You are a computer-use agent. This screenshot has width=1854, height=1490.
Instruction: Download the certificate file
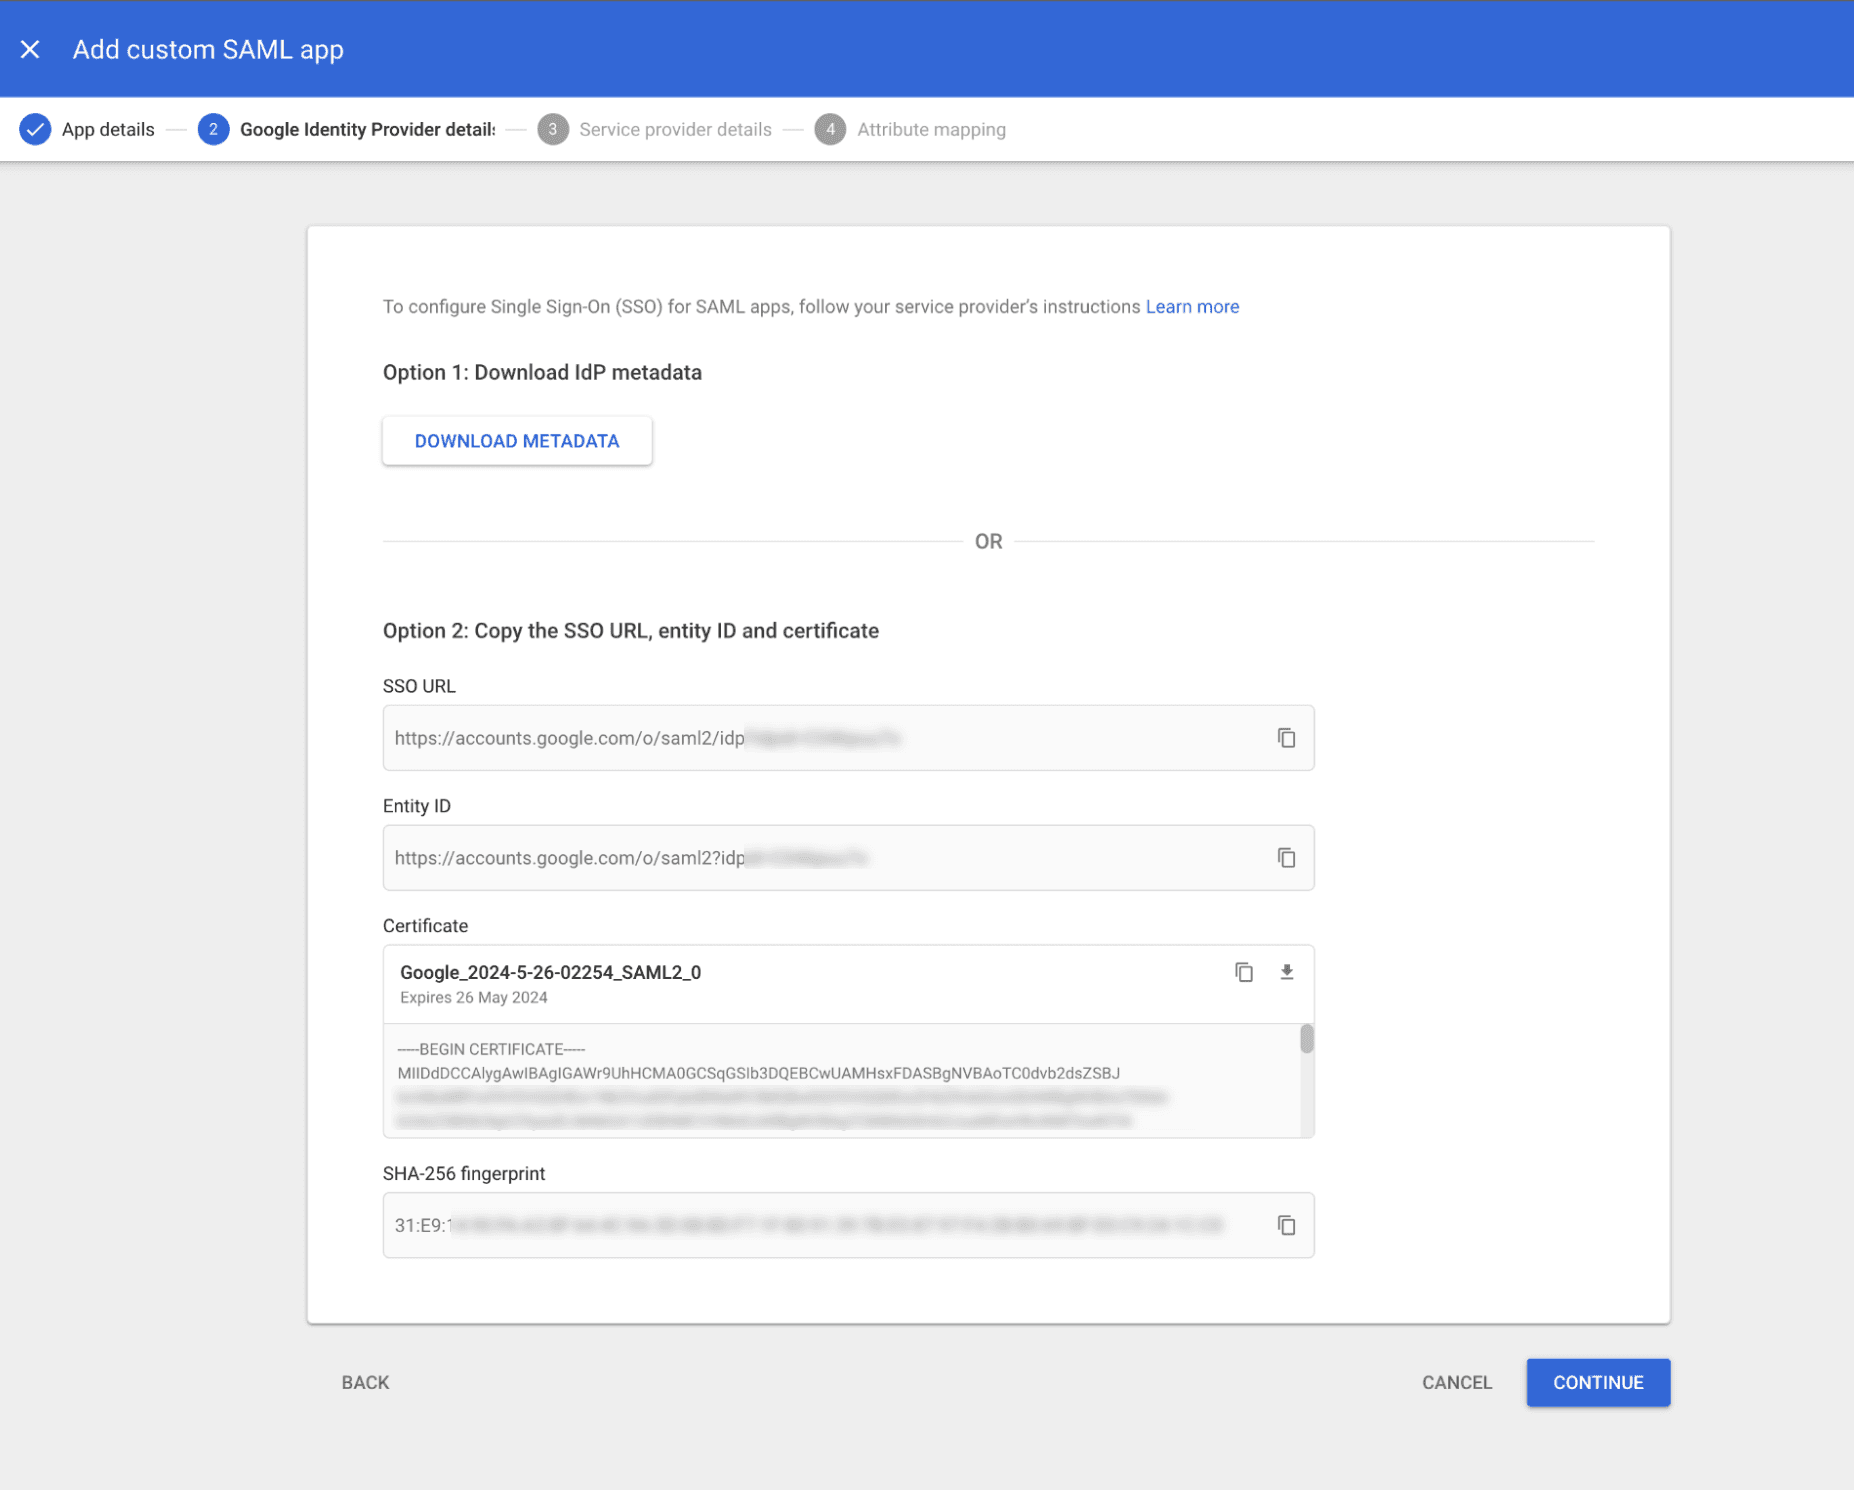coord(1287,972)
